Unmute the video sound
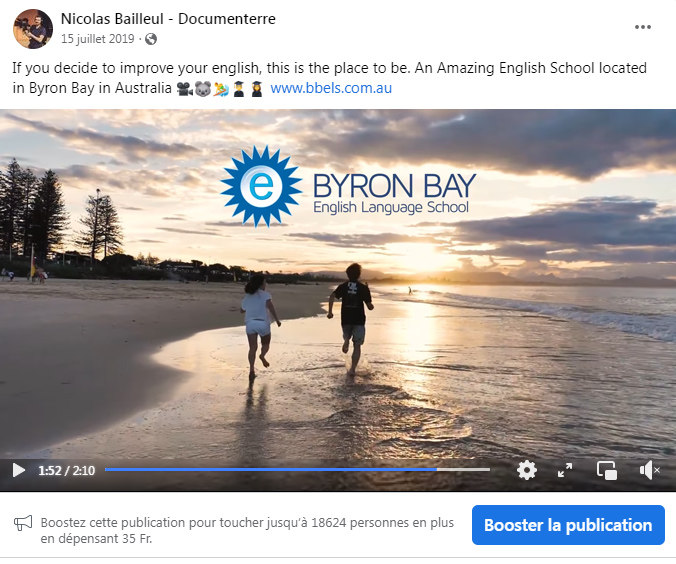The image size is (676, 564). [649, 470]
